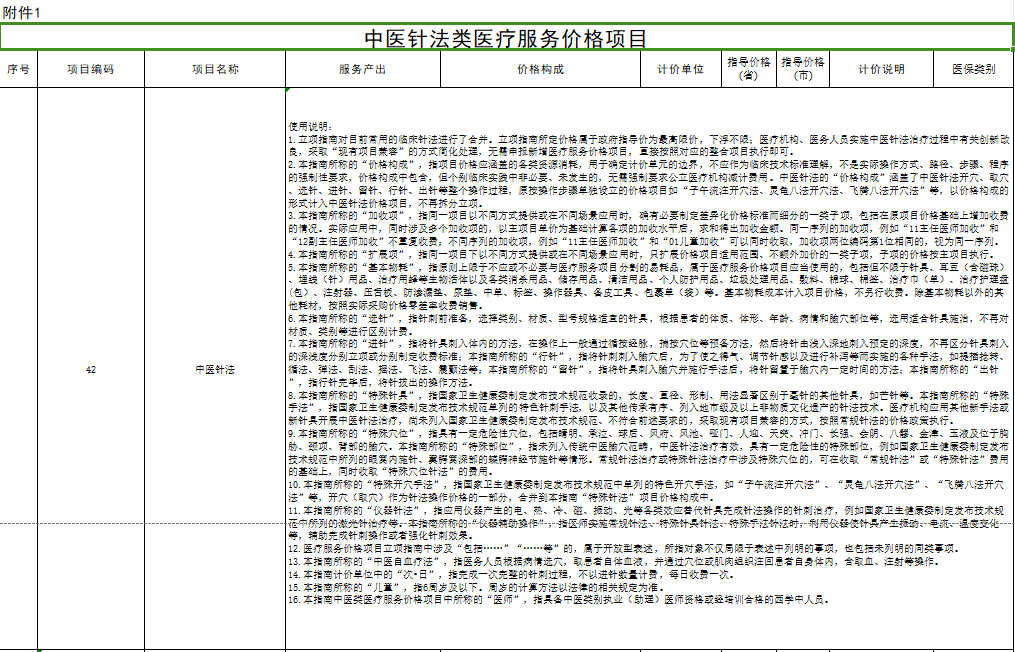Select the '医保类别' header cell
The width and height of the screenshot is (1015, 652).
coord(973,69)
